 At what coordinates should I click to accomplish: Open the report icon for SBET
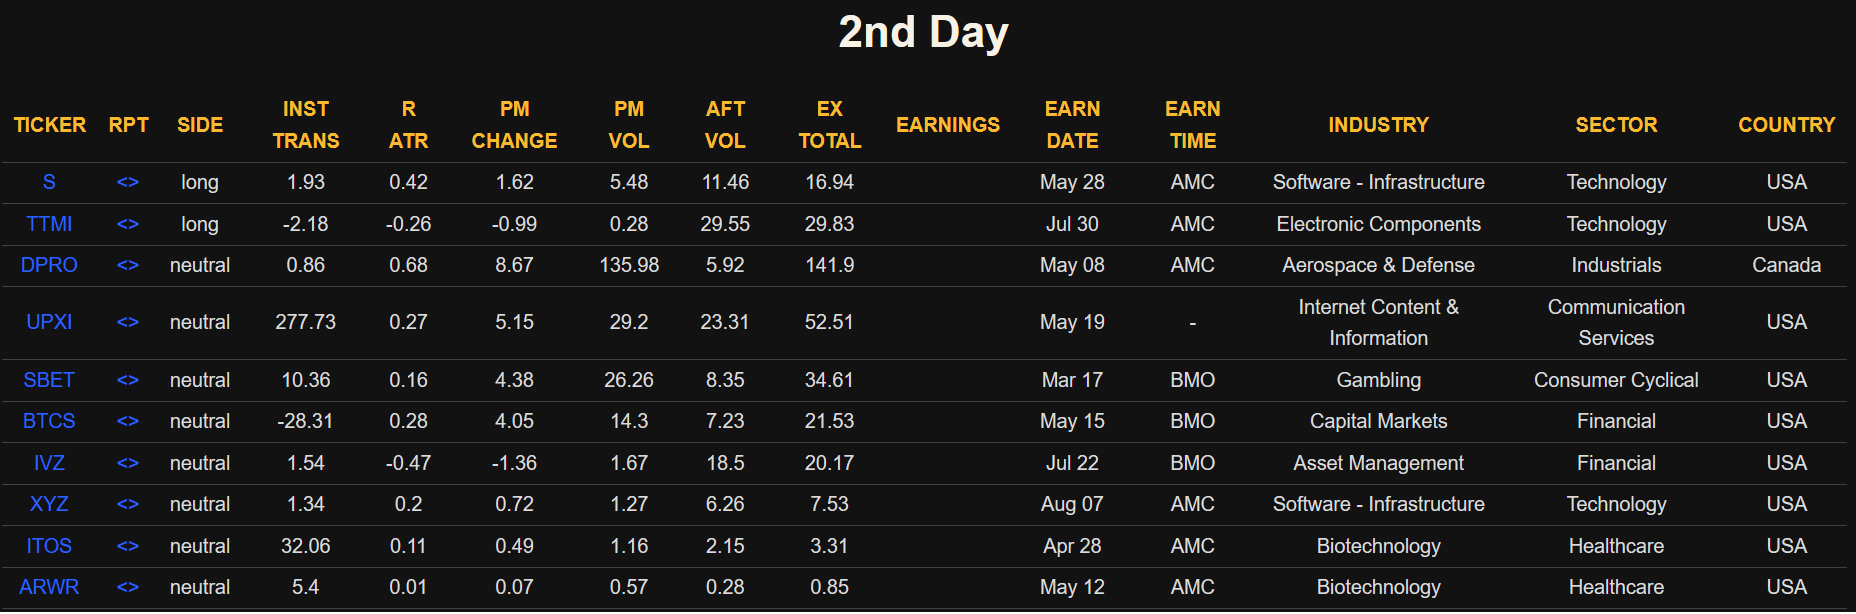(128, 380)
